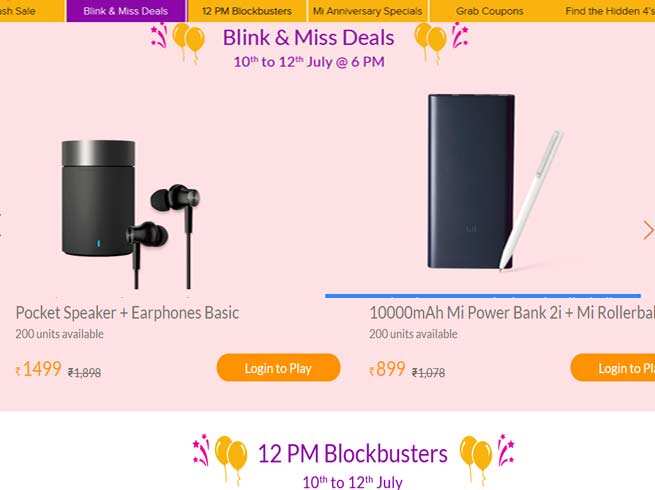Screen dimensions: 655x490
Task: Go back with left carousel arrow
Action: (x=1, y=224)
